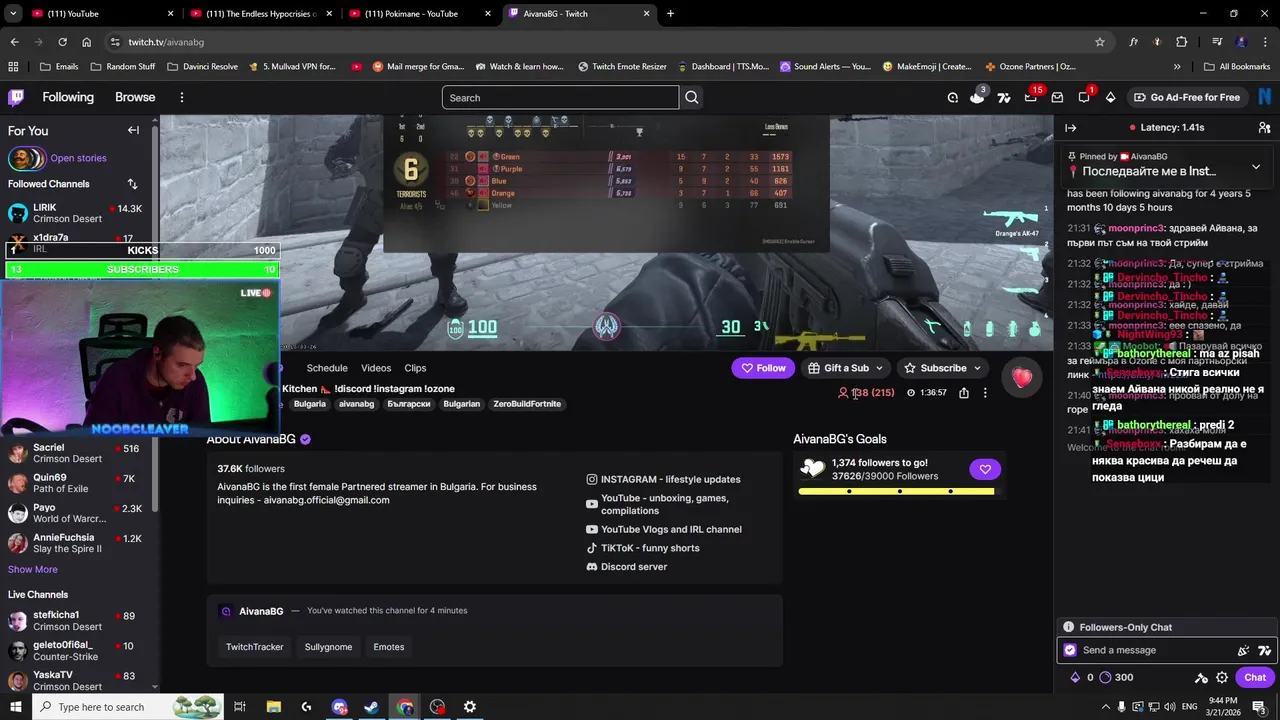Open the Random Stuff bookmarks folder
The height and width of the screenshot is (720, 1280).
[122, 66]
